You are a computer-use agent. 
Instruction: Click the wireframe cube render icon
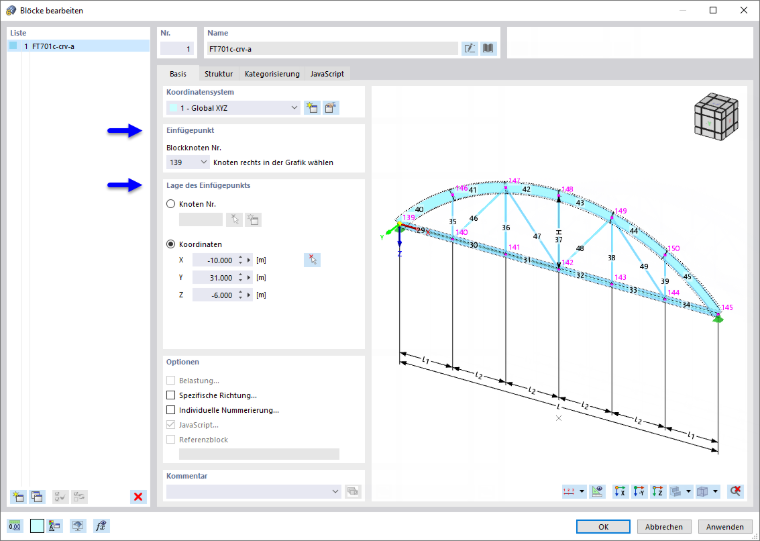[702, 492]
